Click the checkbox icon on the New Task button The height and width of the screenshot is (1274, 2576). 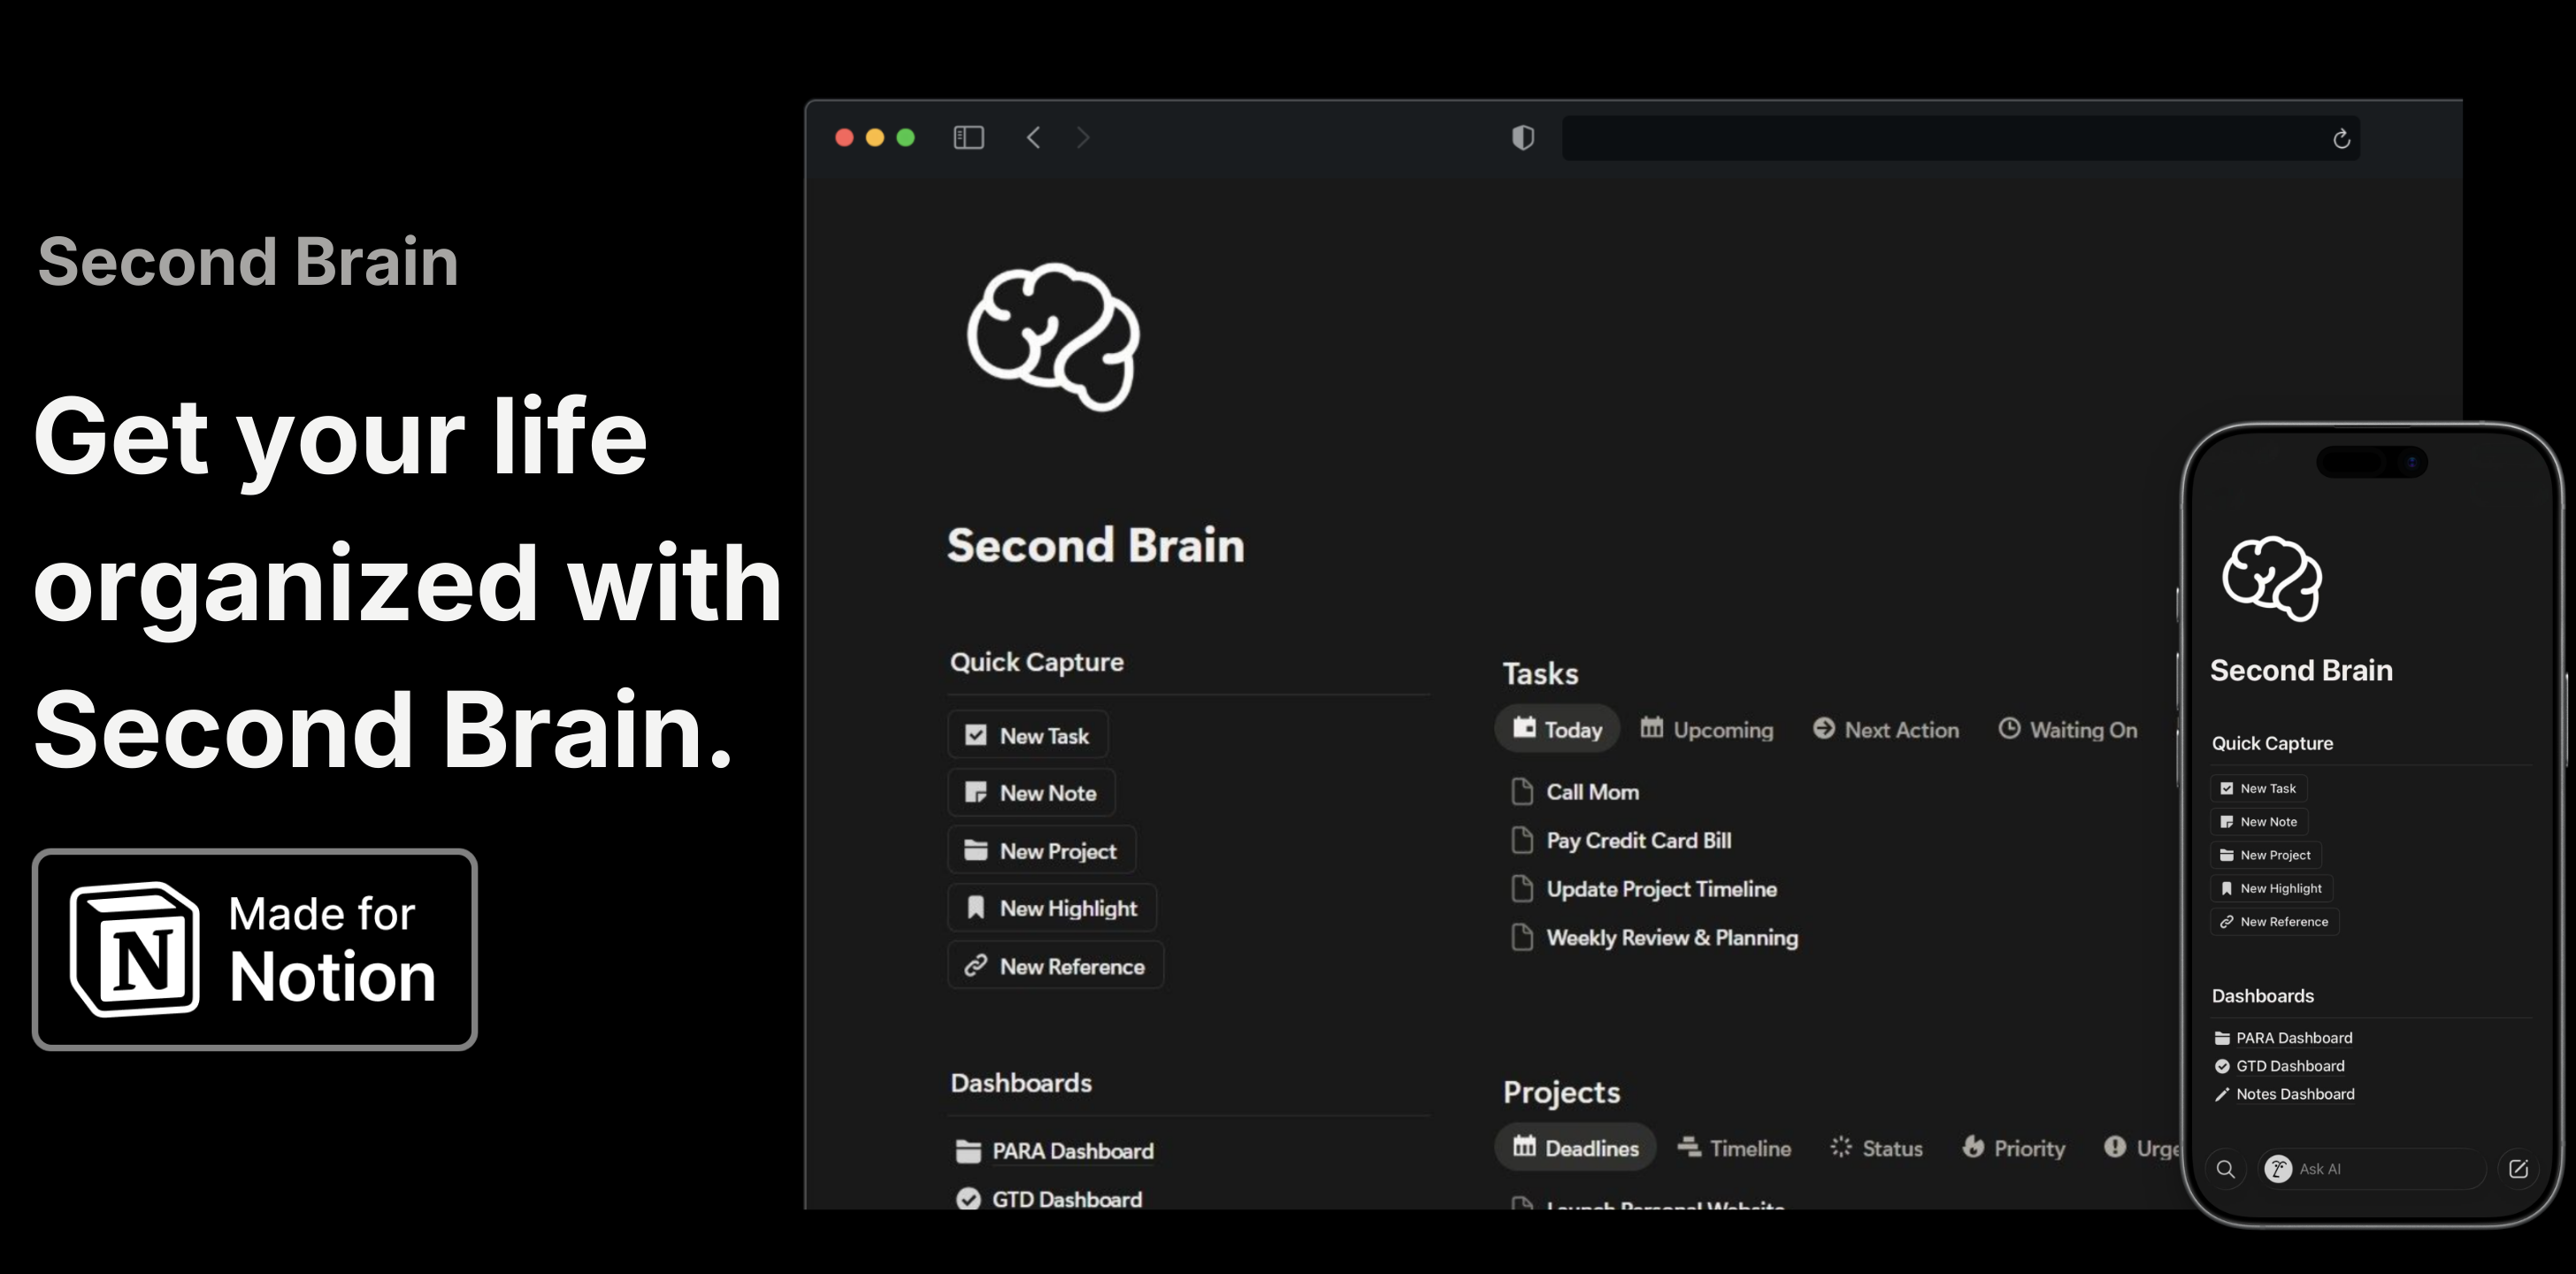click(x=977, y=734)
